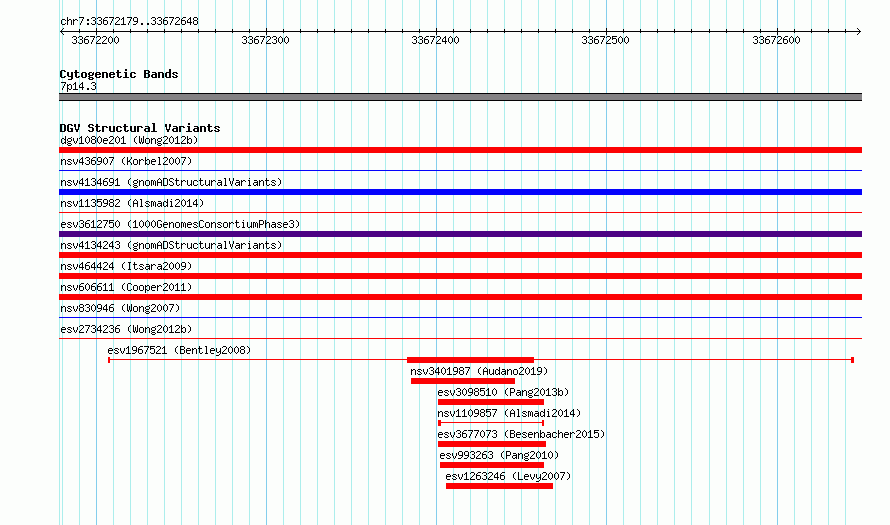Click the thin bracketed line of nsv1109857

pos(491,423)
